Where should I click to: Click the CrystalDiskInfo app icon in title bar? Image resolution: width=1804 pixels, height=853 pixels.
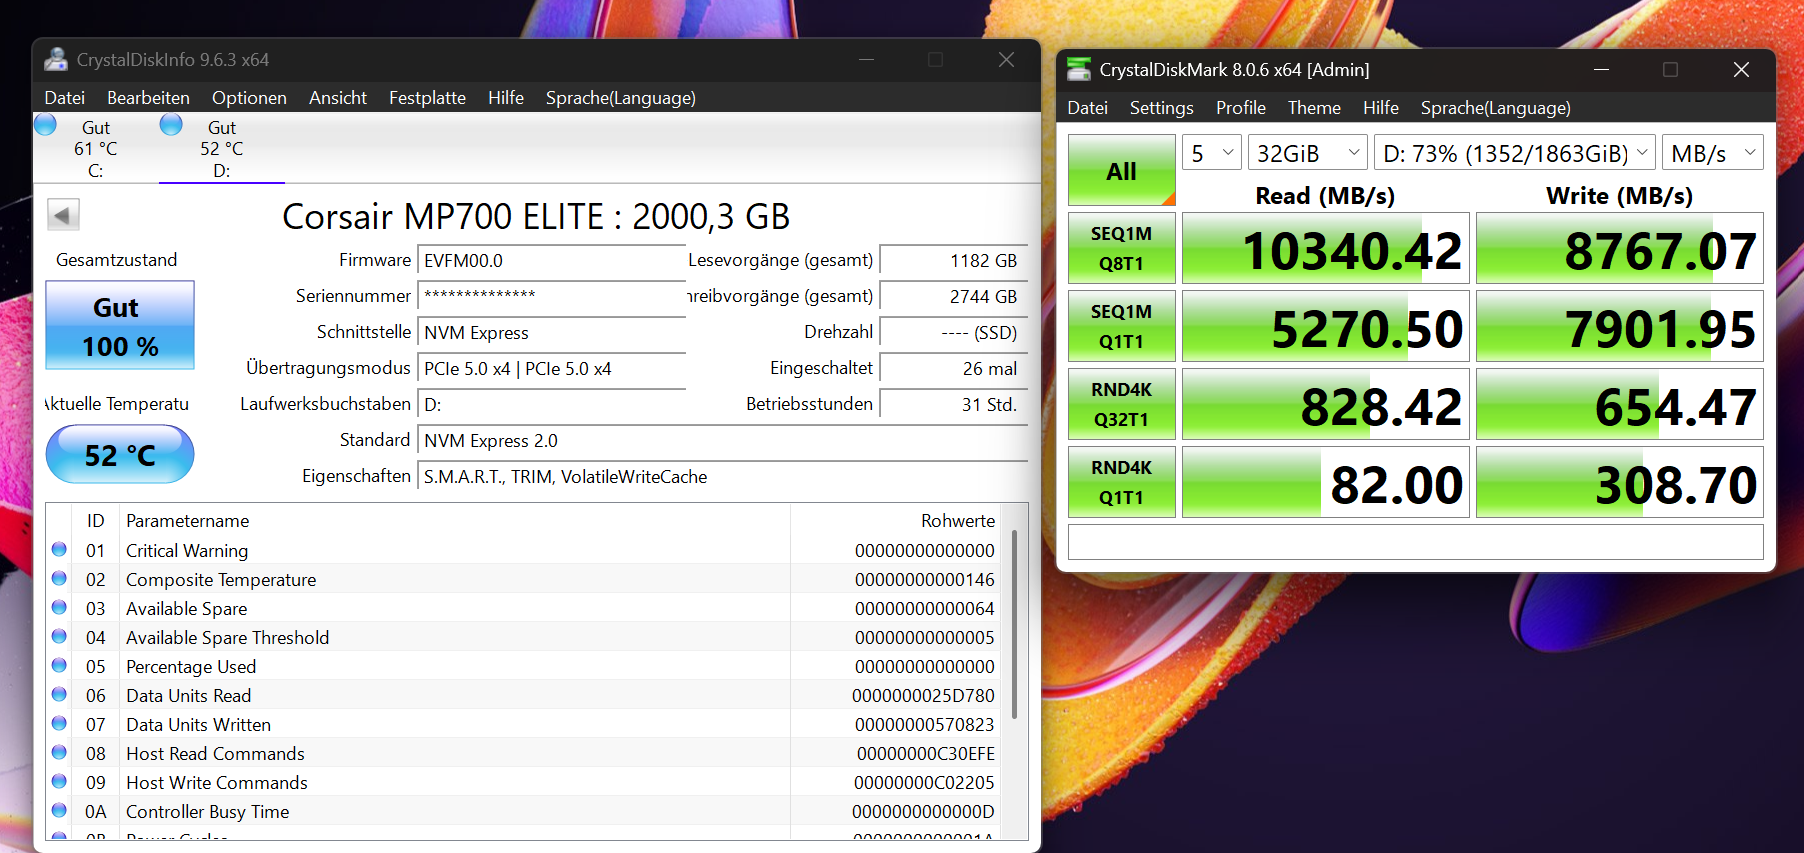click(x=56, y=59)
